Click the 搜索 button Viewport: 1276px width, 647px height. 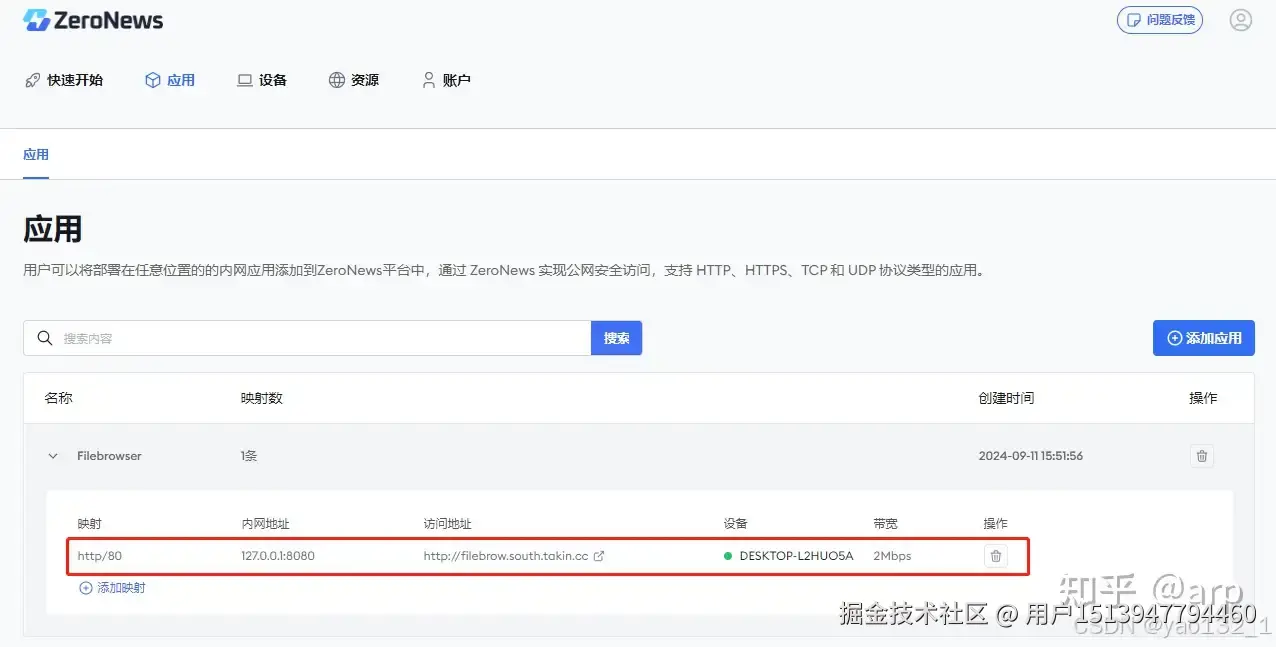click(616, 338)
